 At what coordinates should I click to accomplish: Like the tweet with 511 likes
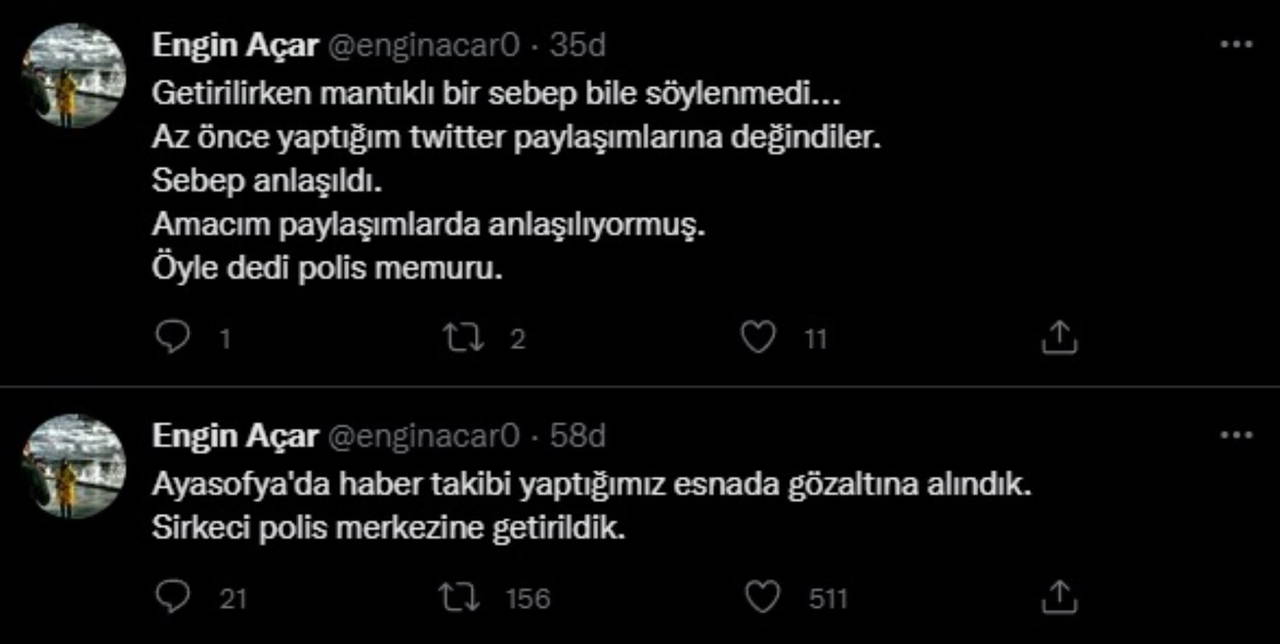(x=763, y=597)
